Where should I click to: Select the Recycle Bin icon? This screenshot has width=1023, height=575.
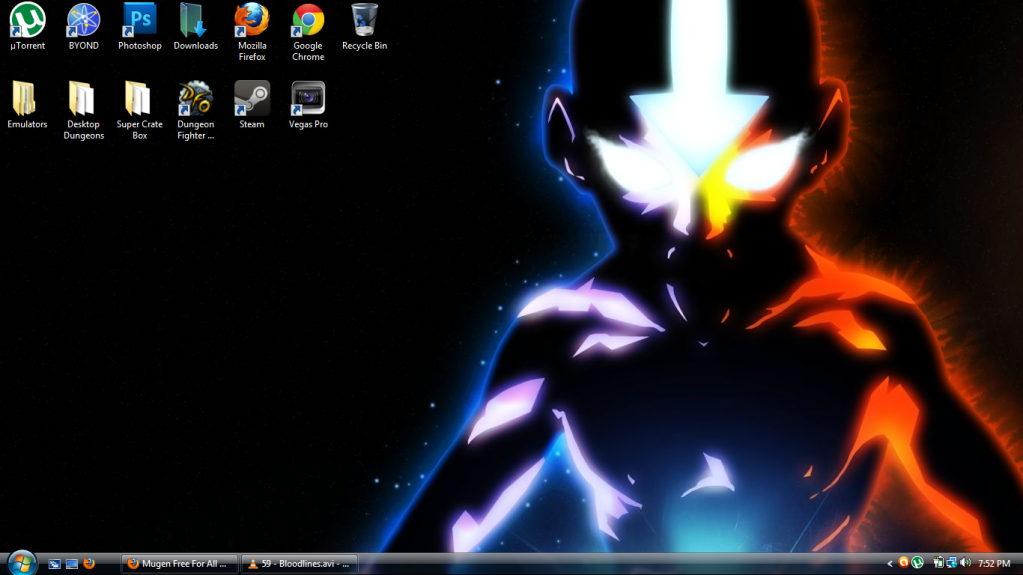pos(364,27)
